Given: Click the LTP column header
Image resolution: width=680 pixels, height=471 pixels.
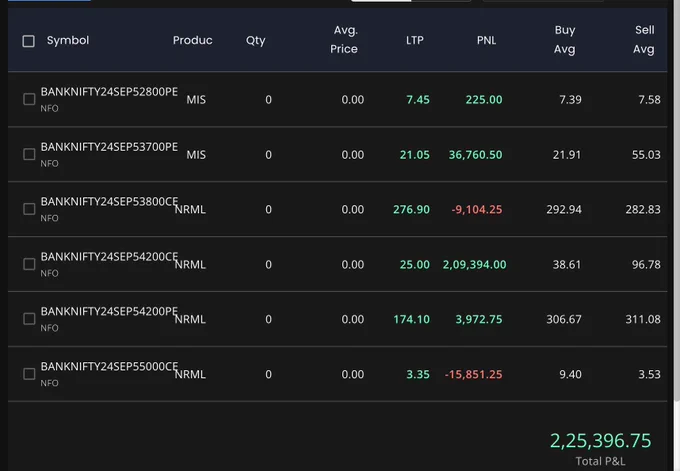Looking at the screenshot, I should point(415,40).
